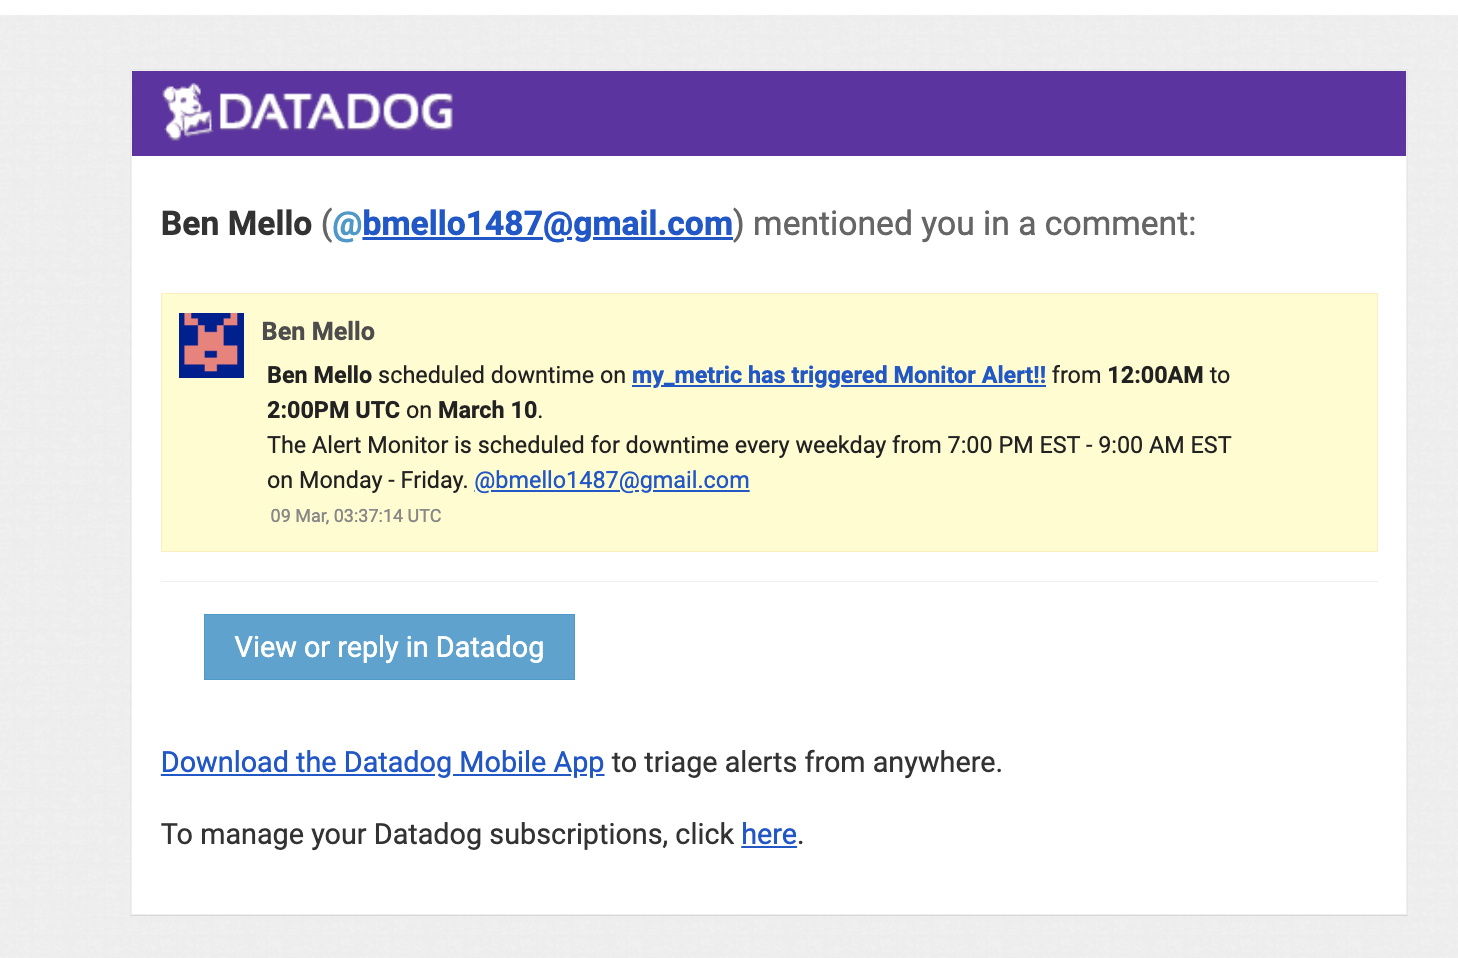
Task: Open 'my_metric has triggered Monitor Alert!!' link
Action: (x=838, y=375)
